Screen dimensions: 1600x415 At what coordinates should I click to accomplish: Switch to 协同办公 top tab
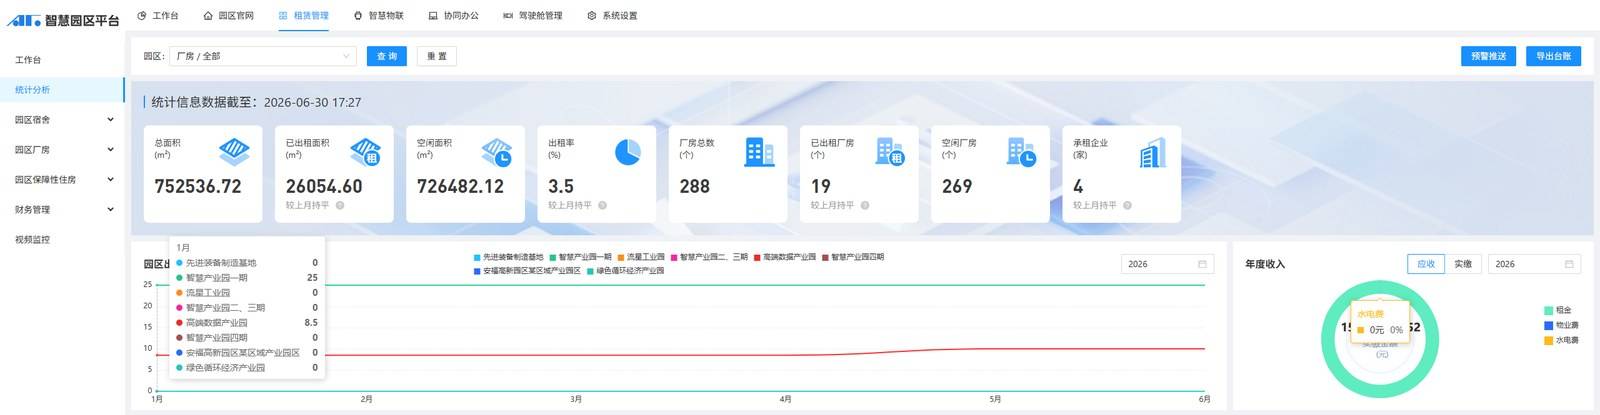coord(453,15)
